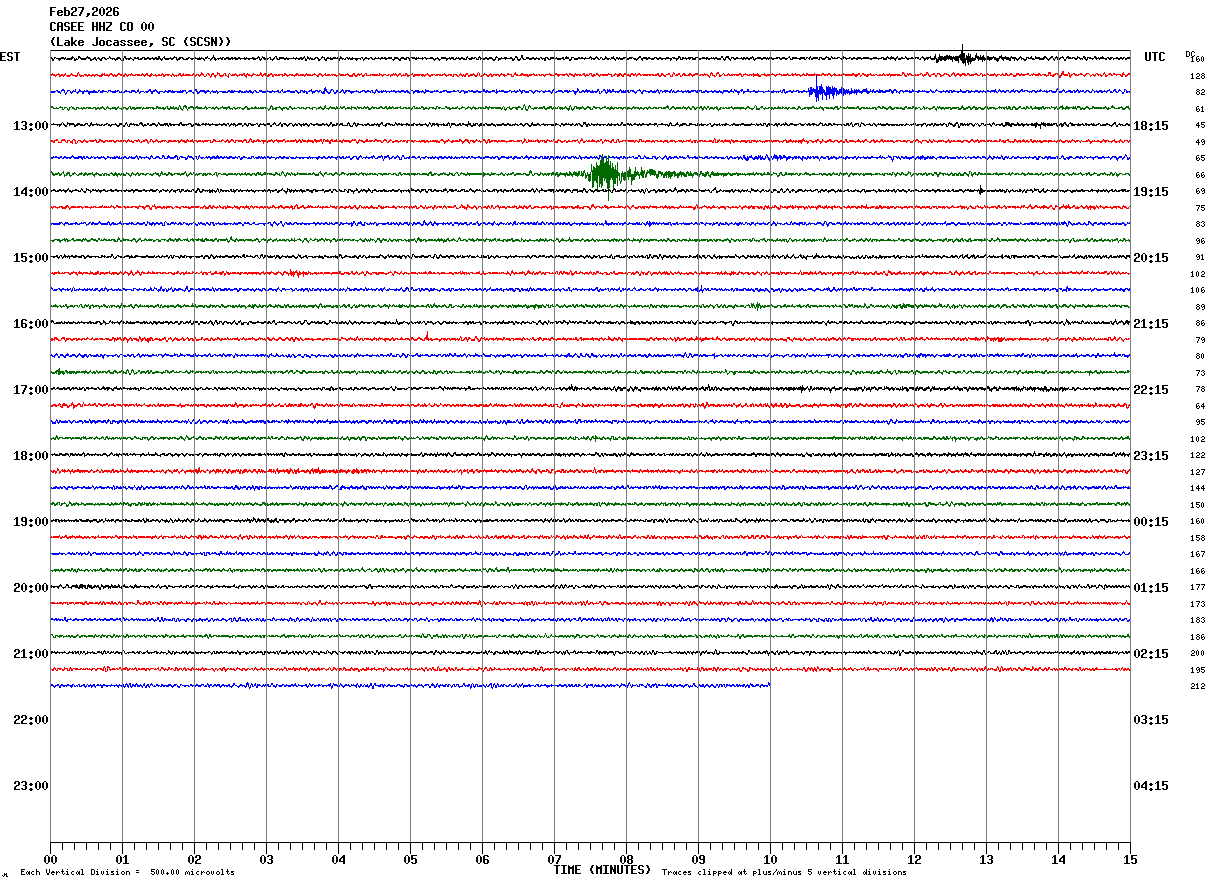This screenshot has width=1210, height=886.
Task: Click the DC offset value "200"
Action: pos(1197,653)
